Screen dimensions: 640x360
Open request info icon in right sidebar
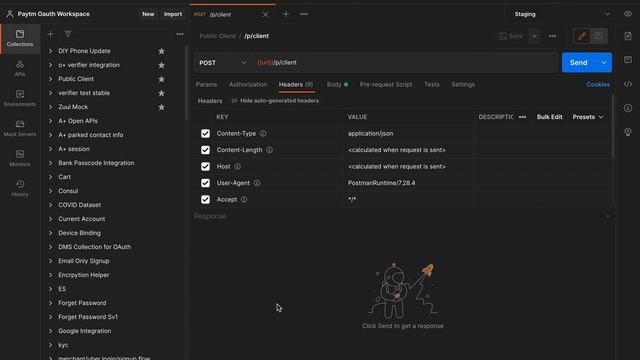click(628, 108)
